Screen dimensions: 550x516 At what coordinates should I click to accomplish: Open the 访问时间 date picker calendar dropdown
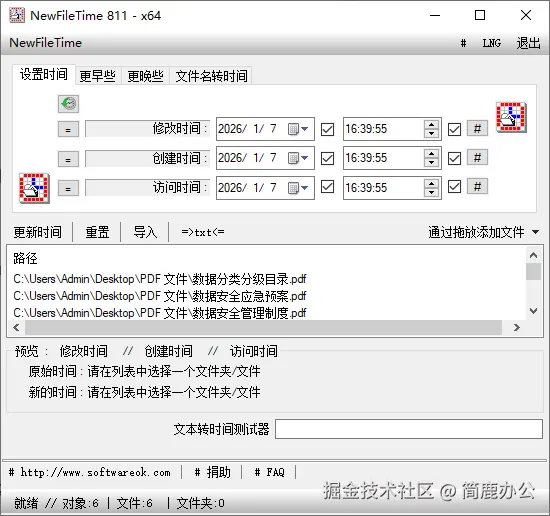[298, 188]
